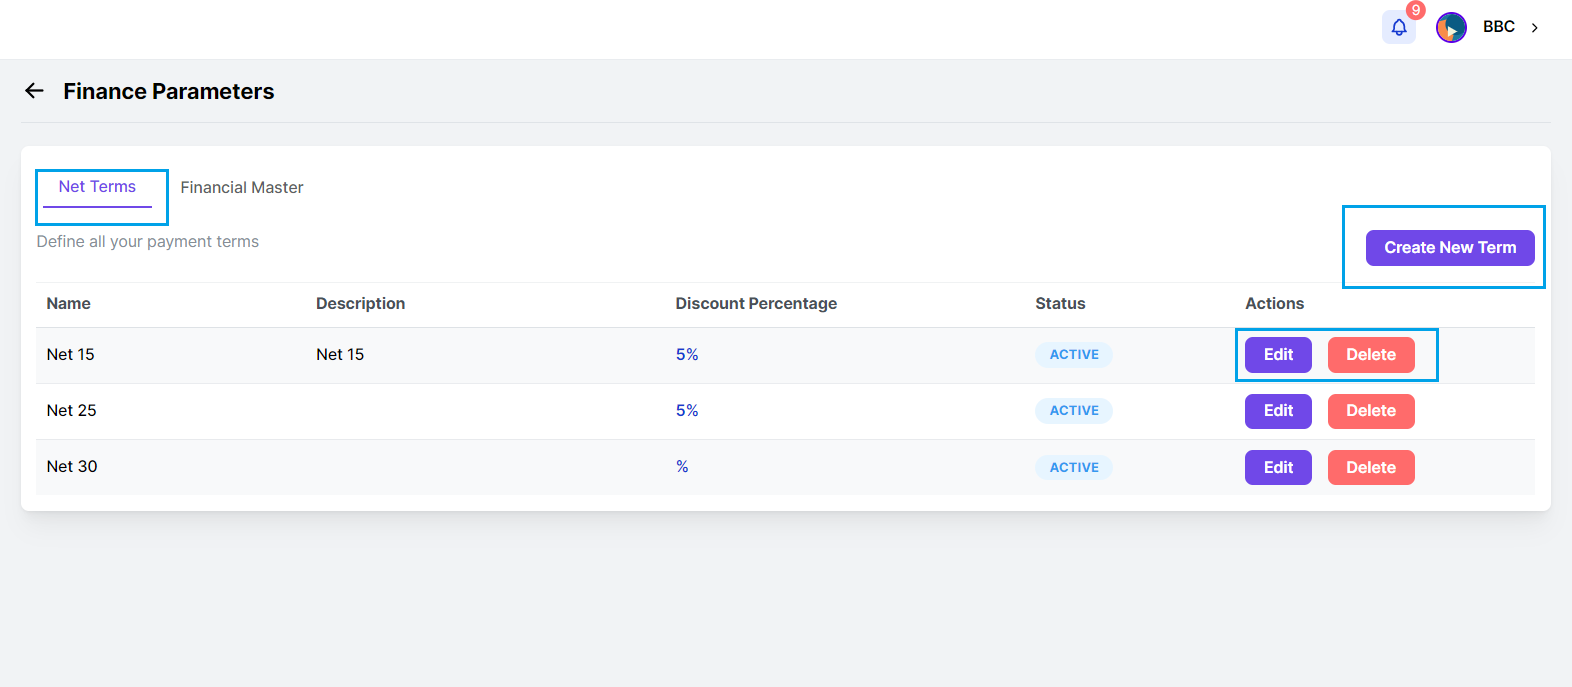Click the Net 30 name cell
The height and width of the screenshot is (687, 1572).
72,467
